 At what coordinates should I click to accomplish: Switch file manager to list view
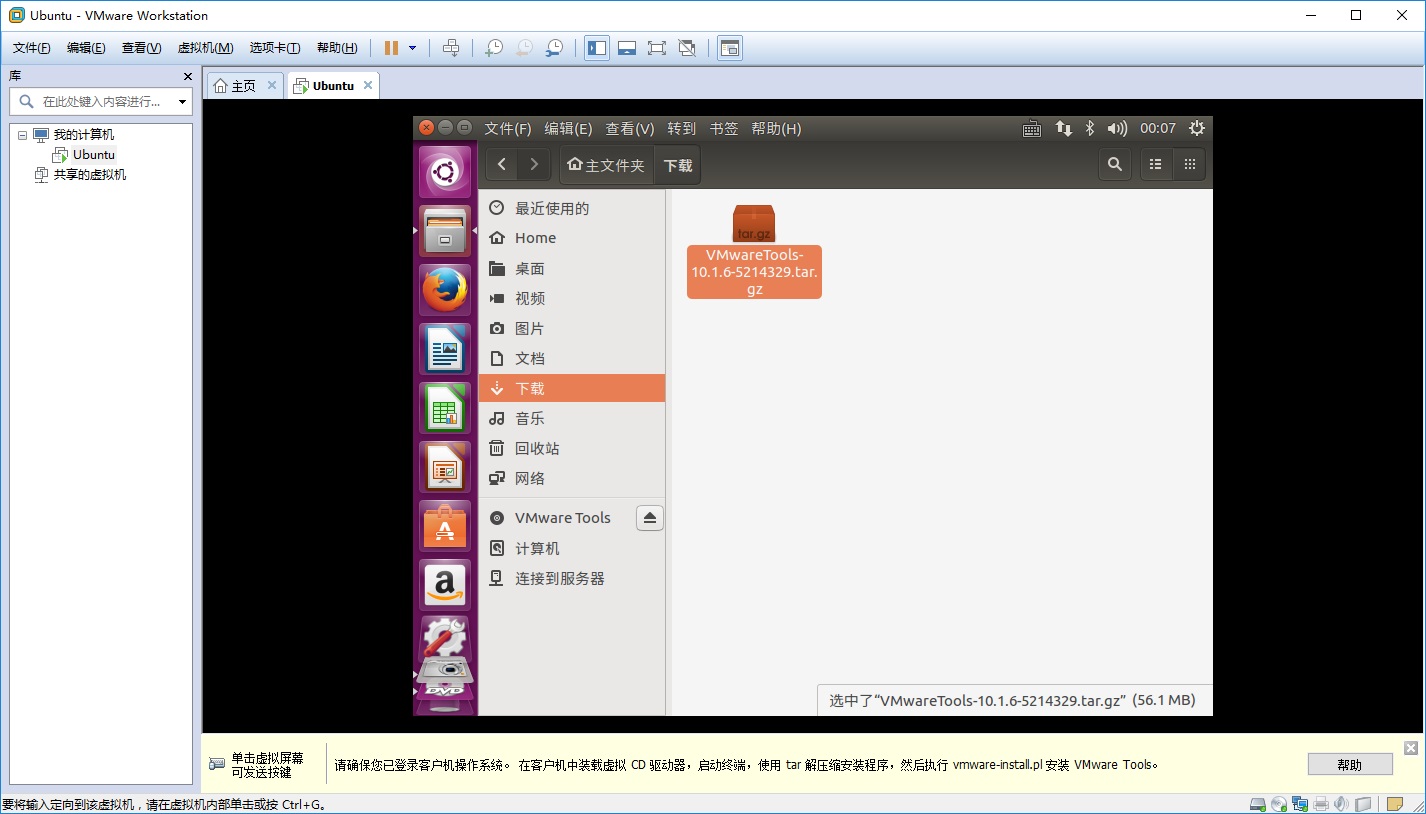point(1156,165)
